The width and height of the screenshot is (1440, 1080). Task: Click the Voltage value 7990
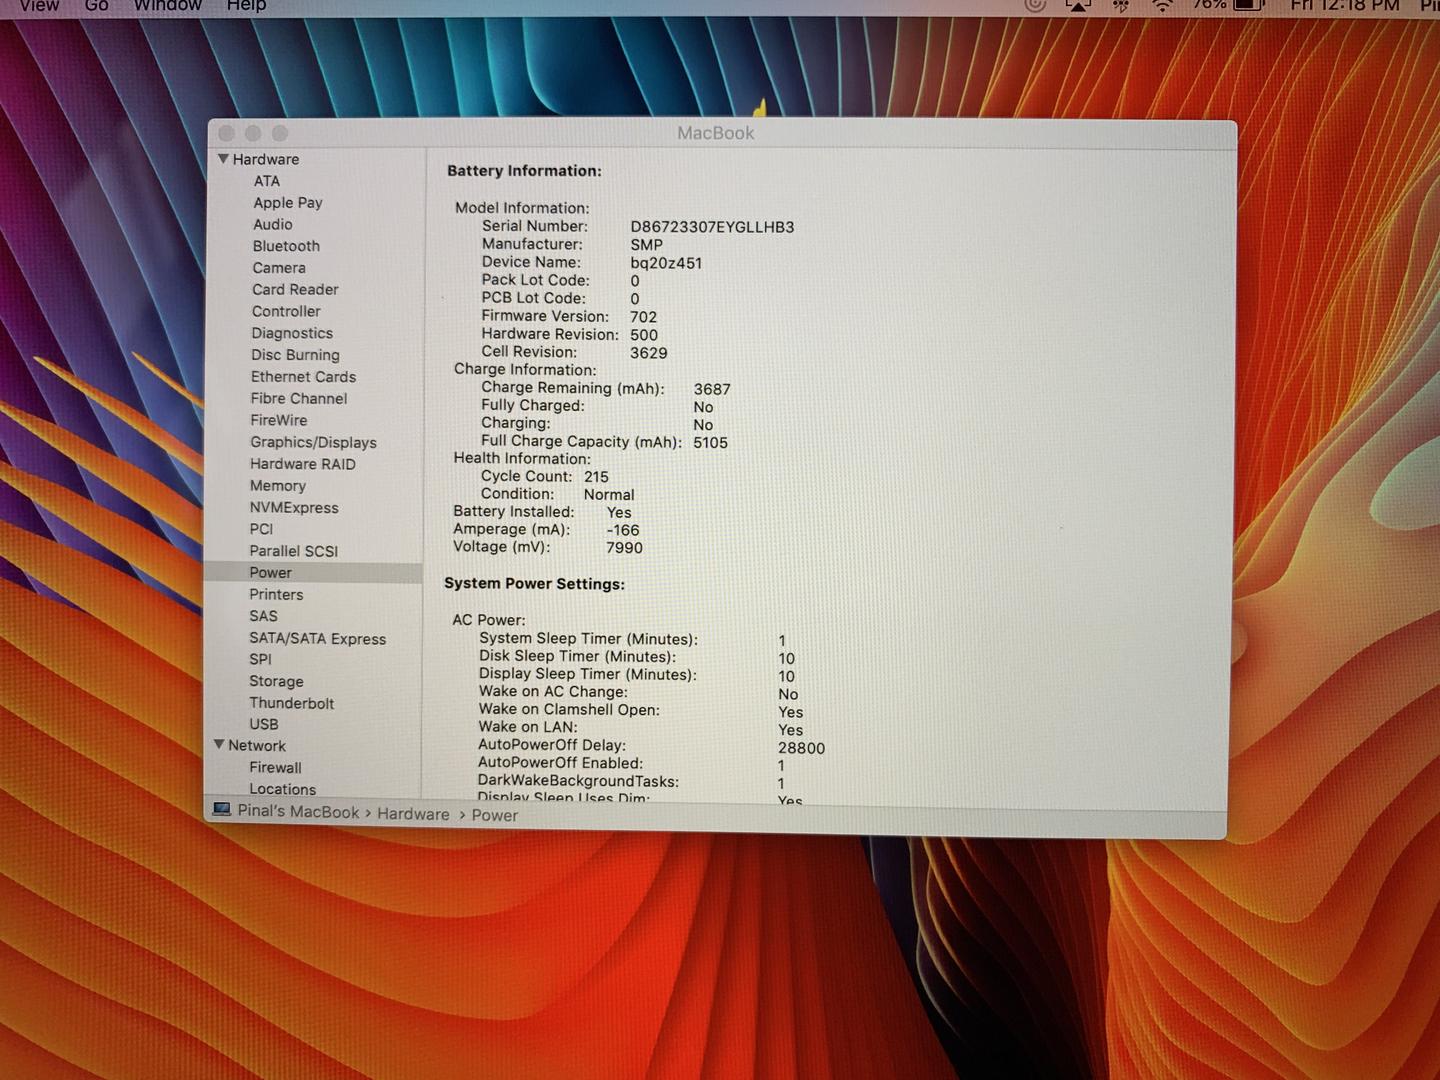(x=624, y=548)
